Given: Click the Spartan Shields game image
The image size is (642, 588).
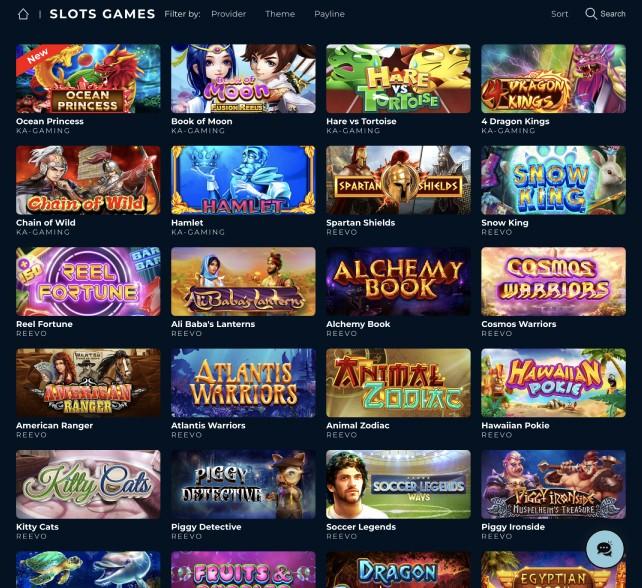Looking at the screenshot, I should point(398,180).
